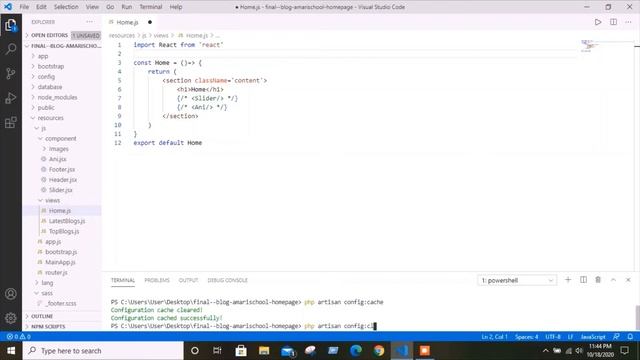640x360 pixels.
Task: Open Cortana circle on taskbar
Action: [195, 351]
